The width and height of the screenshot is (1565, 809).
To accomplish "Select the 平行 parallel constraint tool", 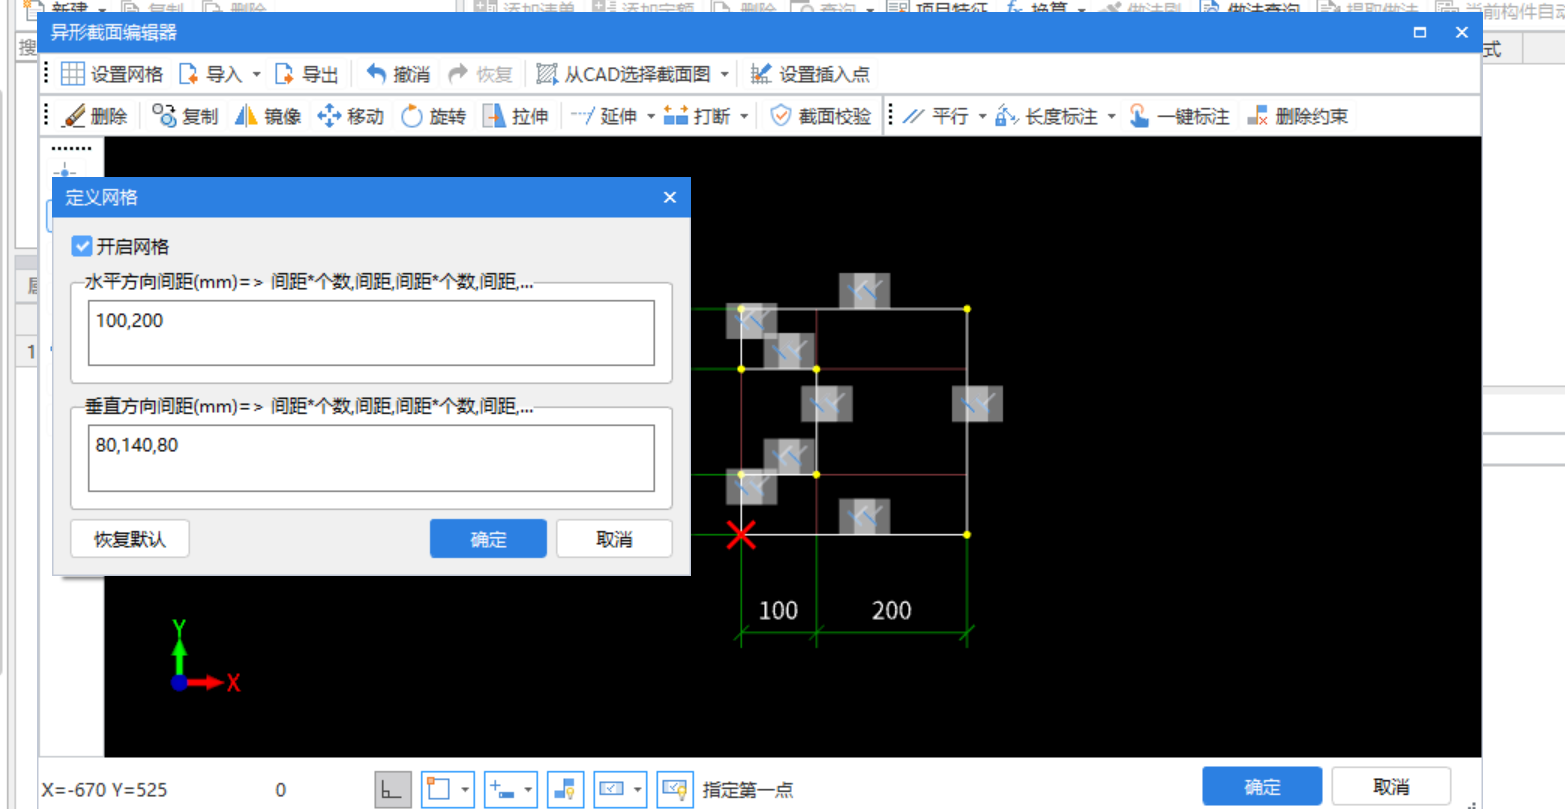I will click(x=936, y=116).
